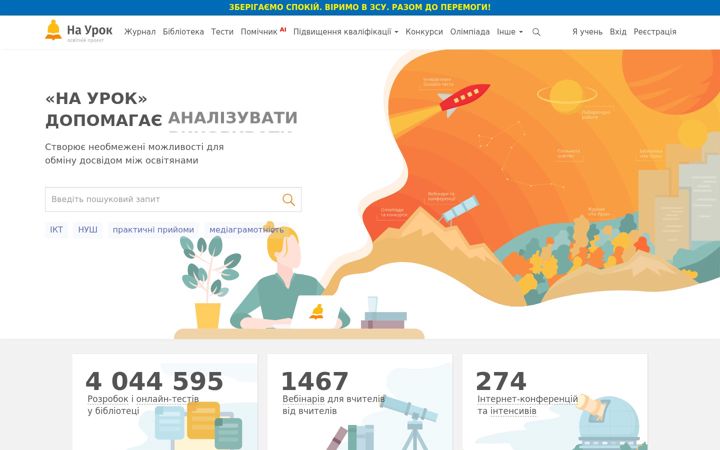The height and width of the screenshot is (450, 720).
Task: Open the search magnifier in the navbar
Action: 536,32
